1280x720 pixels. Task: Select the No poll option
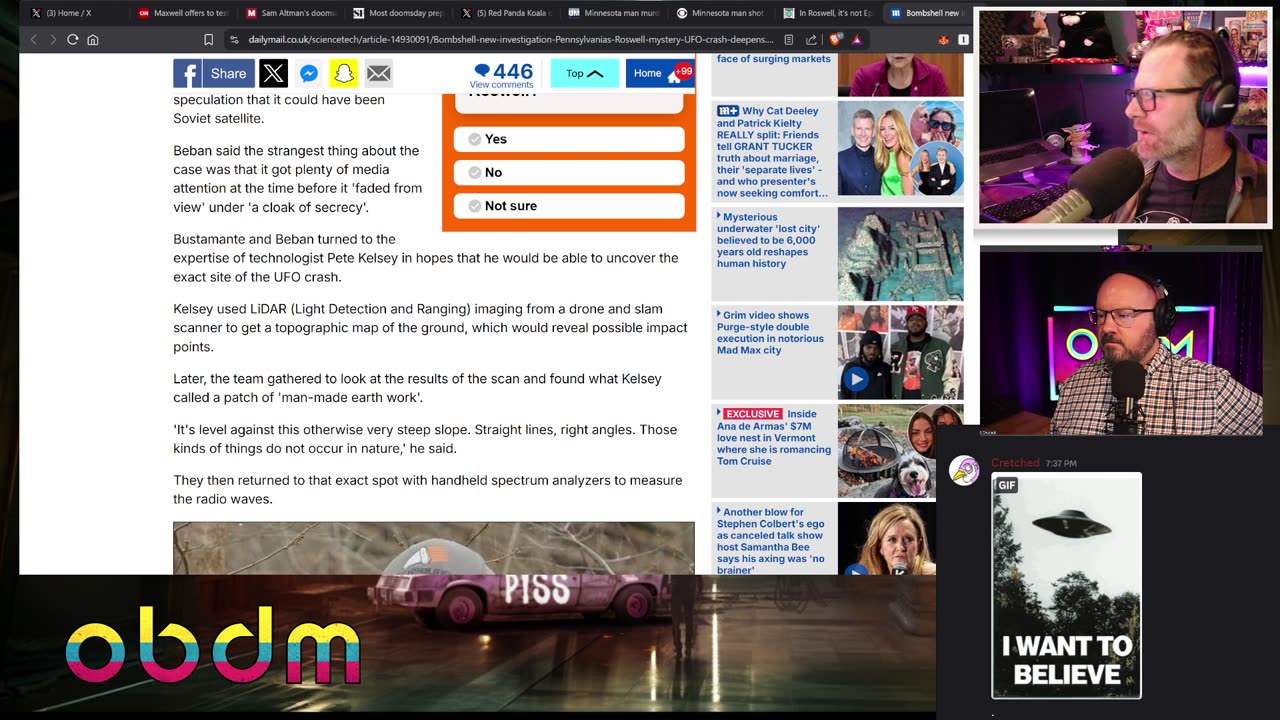(x=569, y=172)
